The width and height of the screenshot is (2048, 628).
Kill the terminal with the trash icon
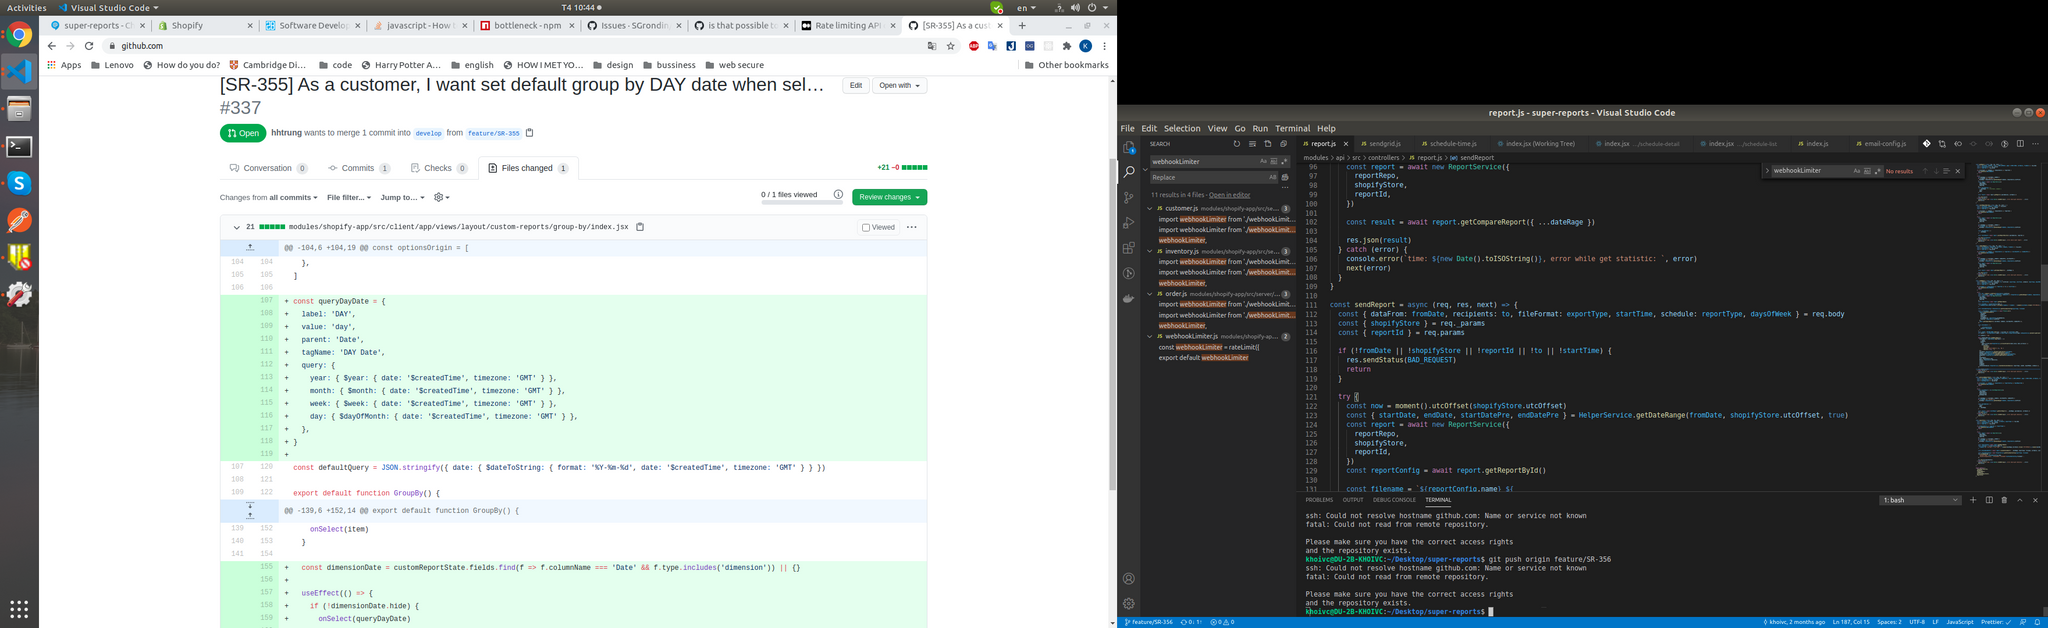(2004, 500)
